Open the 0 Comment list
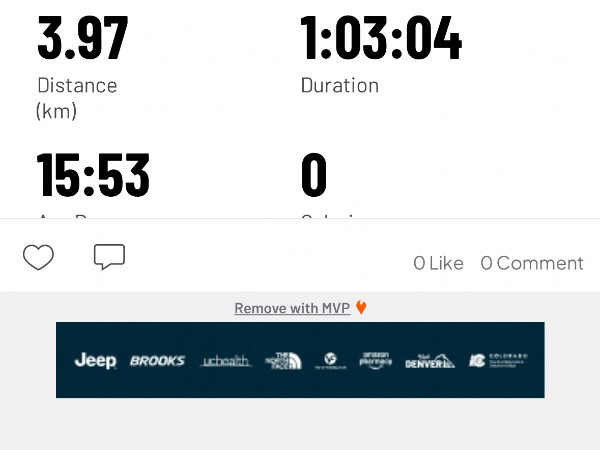The width and height of the screenshot is (600, 450). (532, 263)
